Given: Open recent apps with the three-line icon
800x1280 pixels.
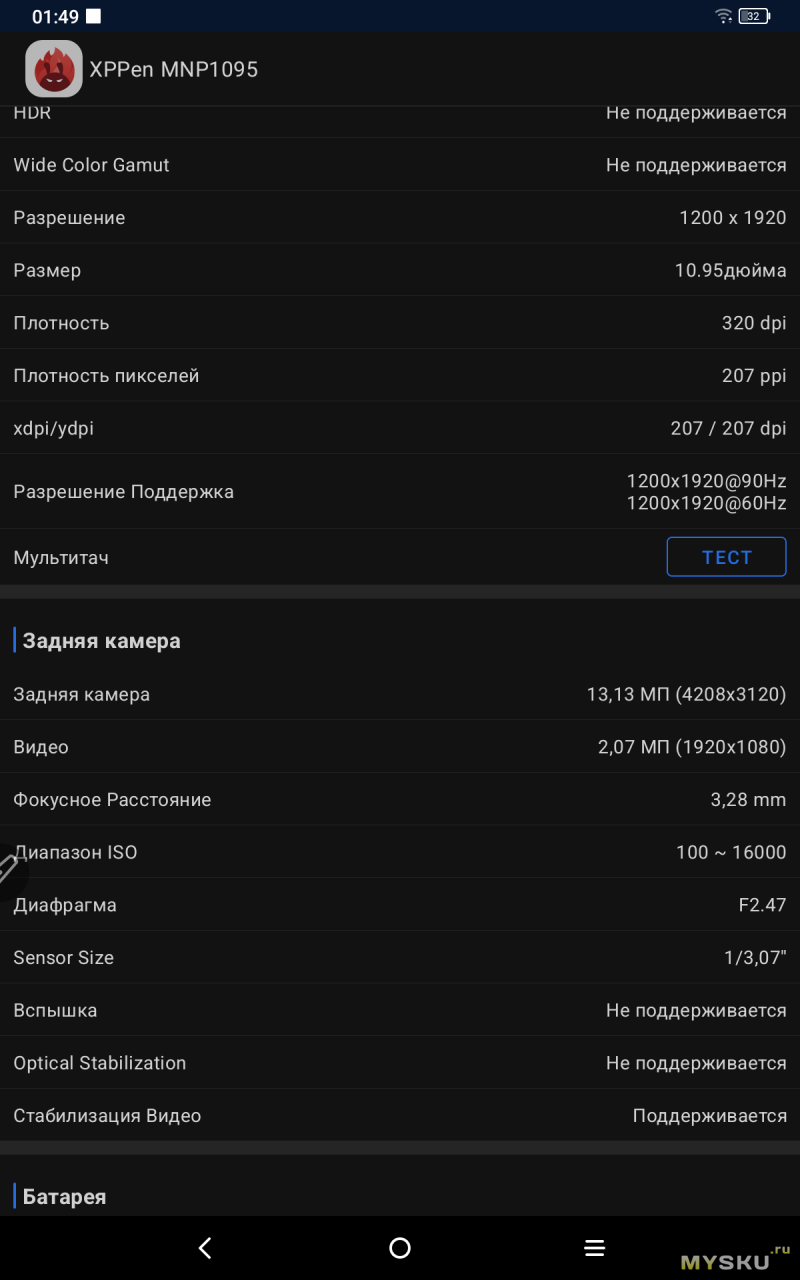Looking at the screenshot, I should [595, 1247].
